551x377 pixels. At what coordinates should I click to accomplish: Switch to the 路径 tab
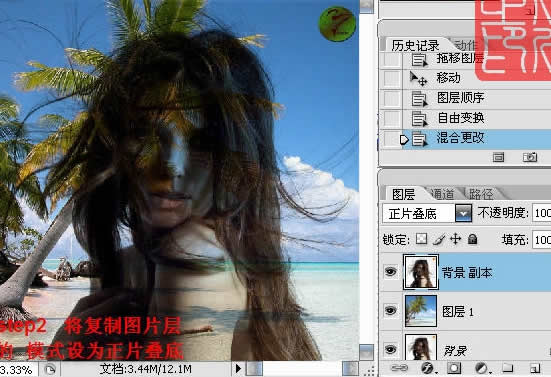click(x=481, y=194)
